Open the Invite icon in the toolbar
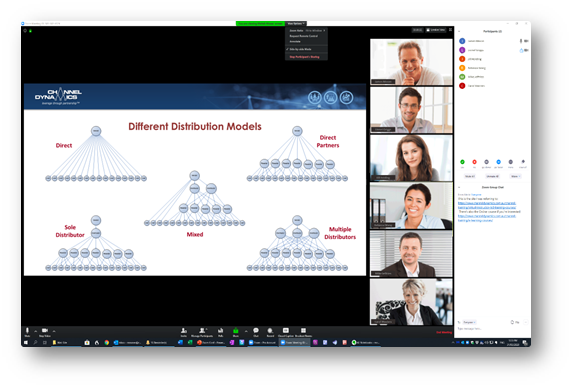Screen dimensions: 573x389 tap(184, 332)
